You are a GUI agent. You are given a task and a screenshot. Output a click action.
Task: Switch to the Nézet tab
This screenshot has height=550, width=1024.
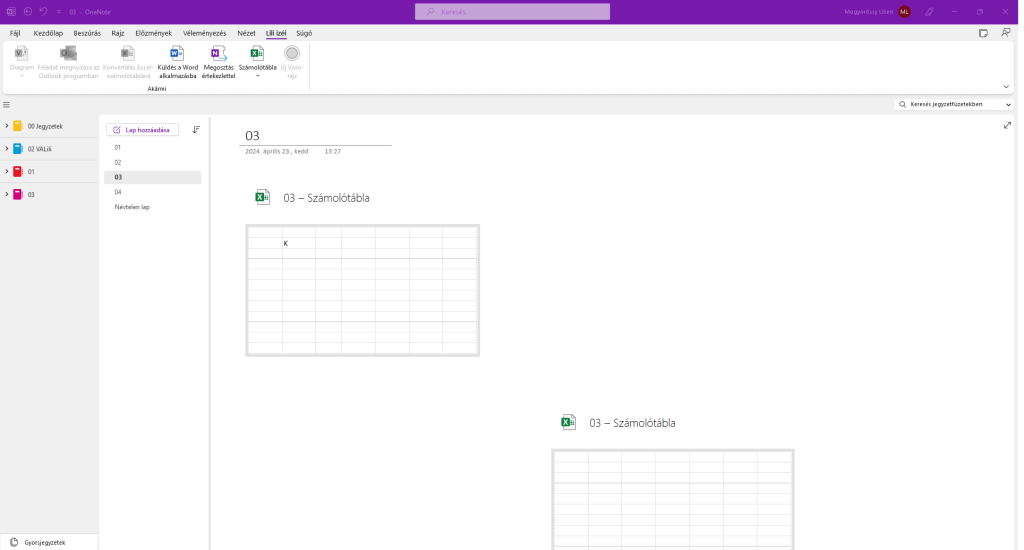[246, 33]
